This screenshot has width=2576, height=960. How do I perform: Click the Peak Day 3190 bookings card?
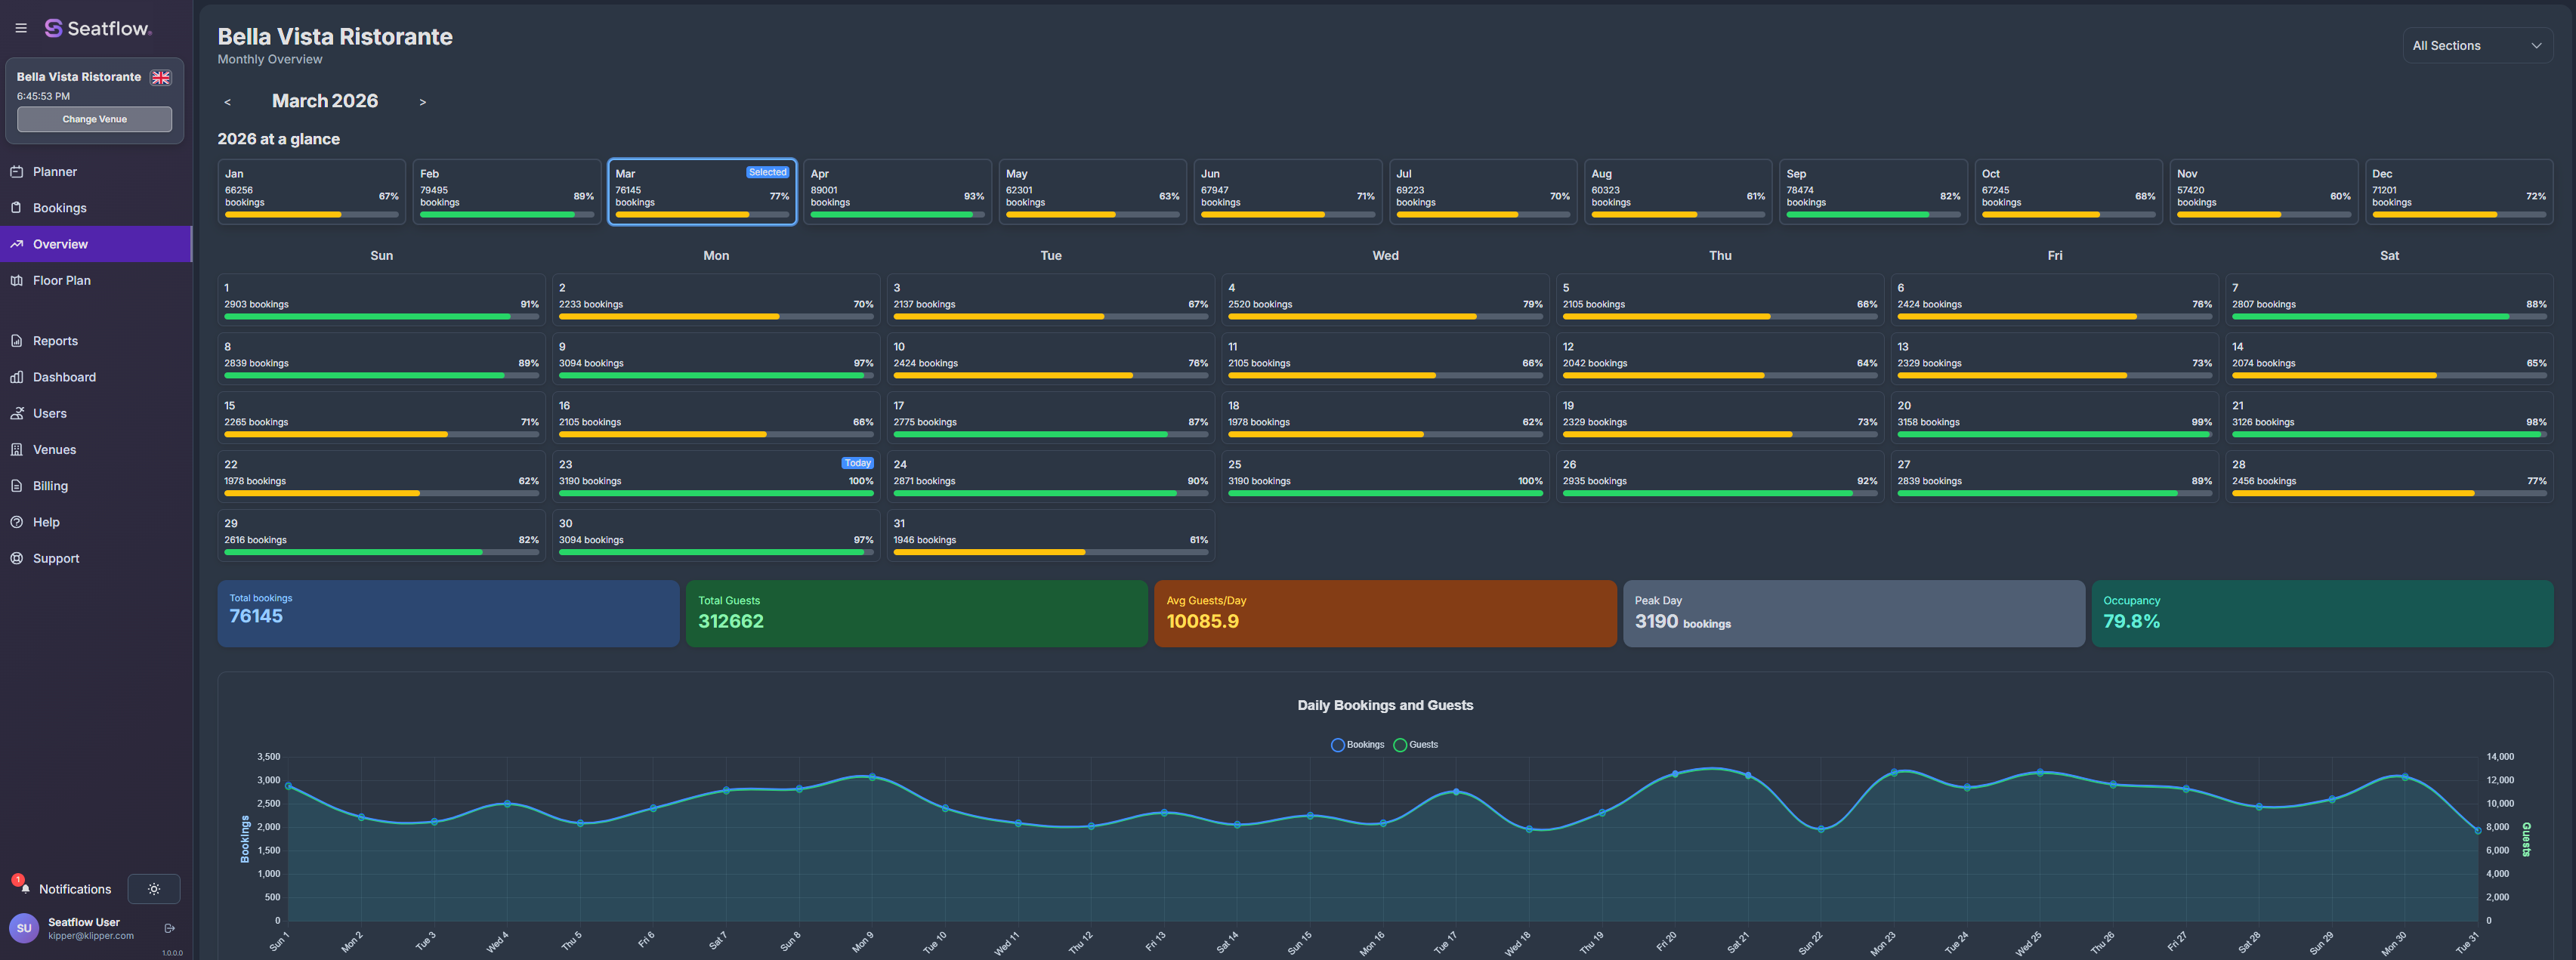(x=1854, y=614)
